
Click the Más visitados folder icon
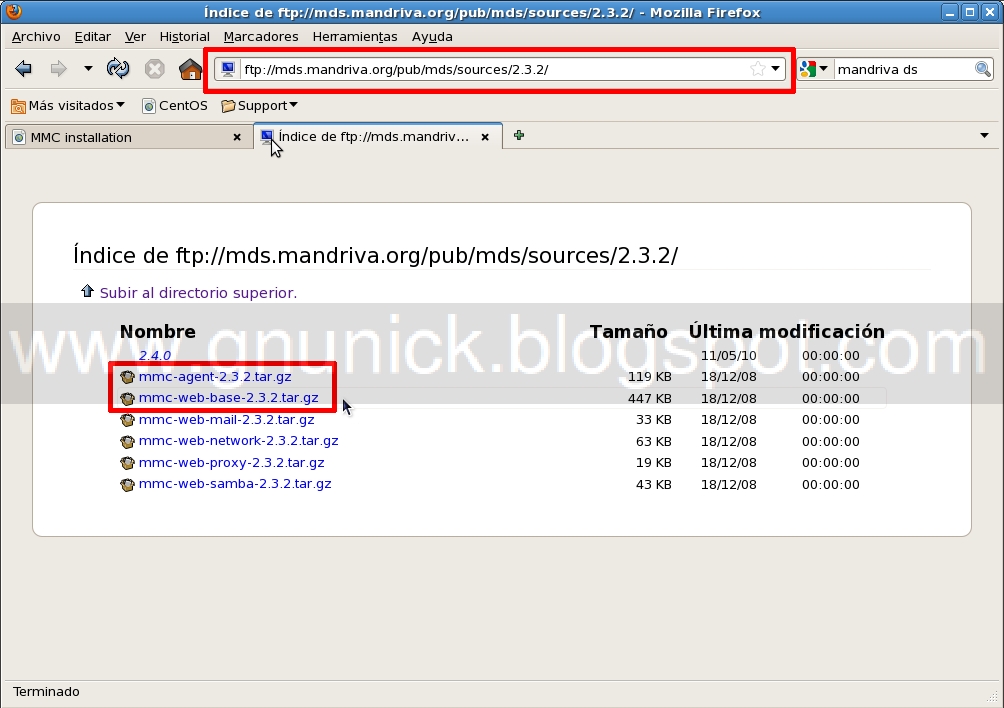pyautogui.click(x=18, y=106)
